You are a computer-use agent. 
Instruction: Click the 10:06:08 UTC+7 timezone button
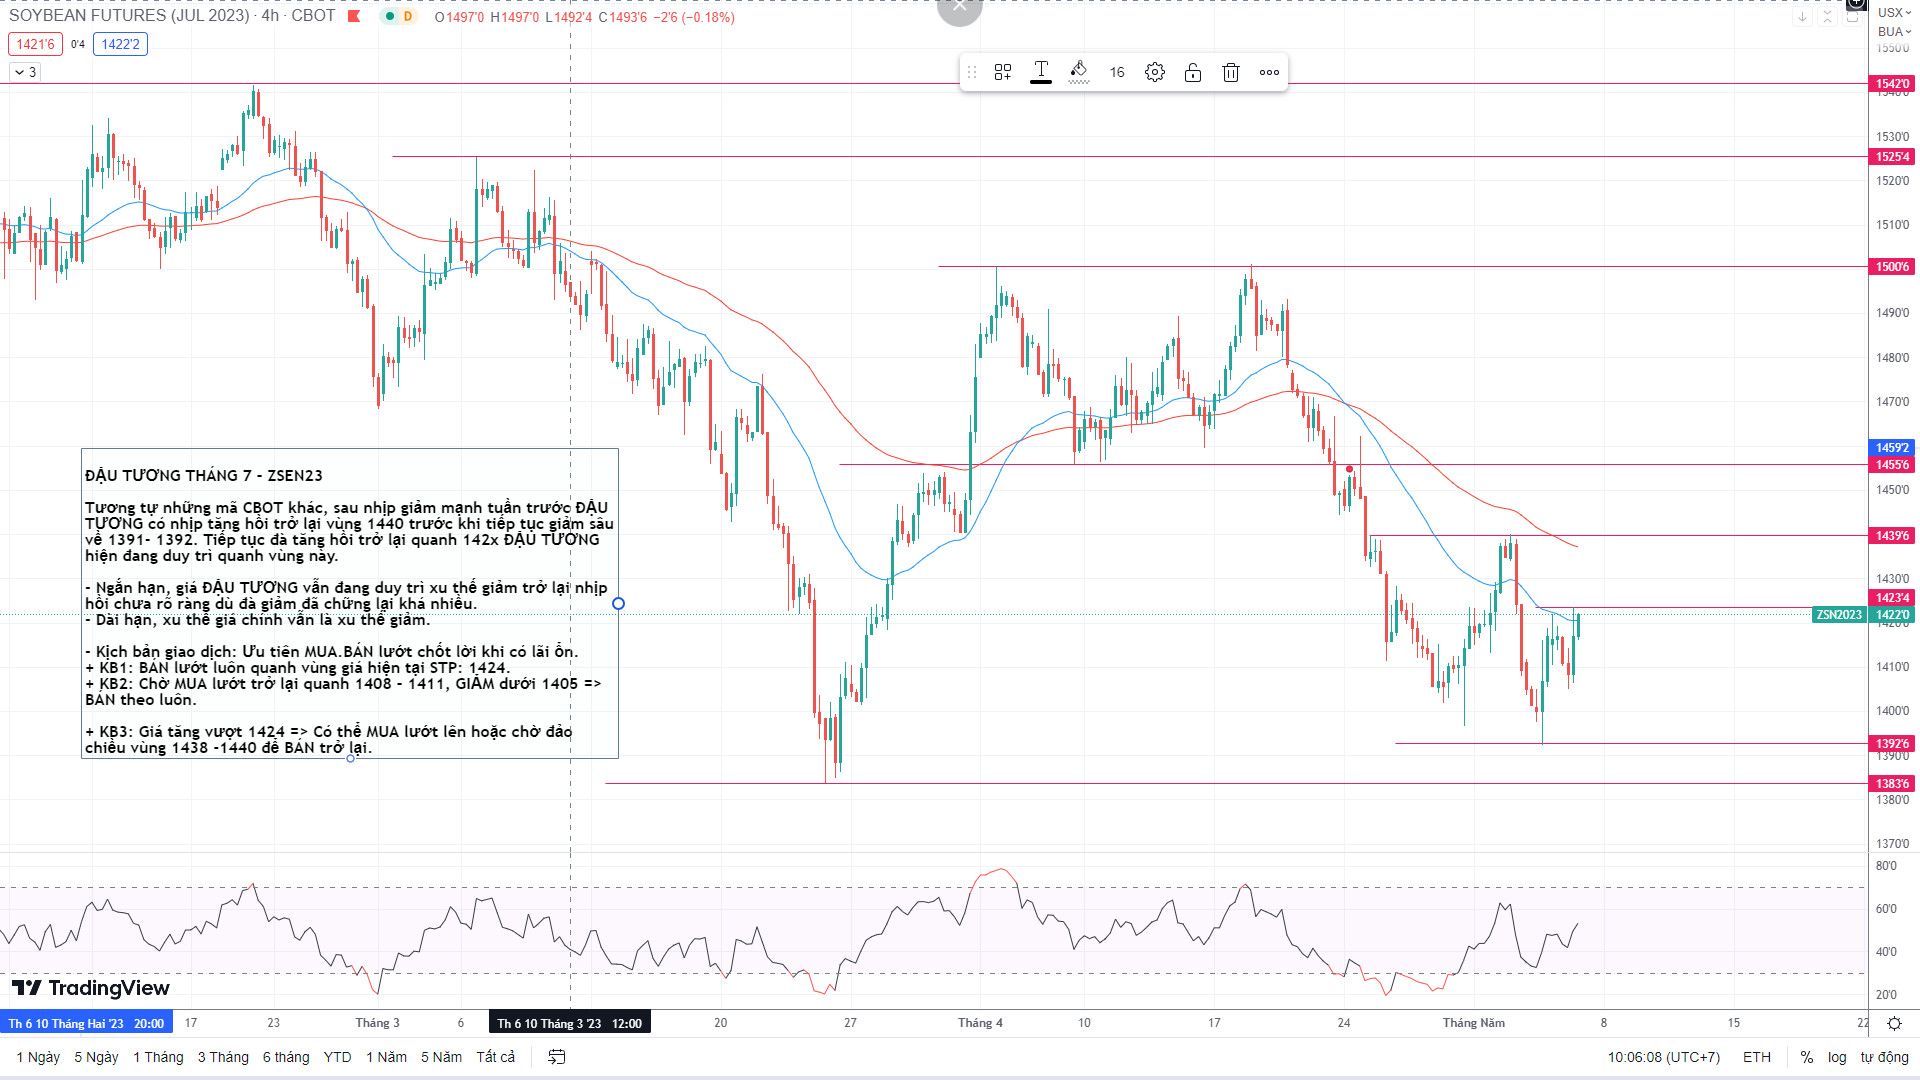tap(1664, 1057)
